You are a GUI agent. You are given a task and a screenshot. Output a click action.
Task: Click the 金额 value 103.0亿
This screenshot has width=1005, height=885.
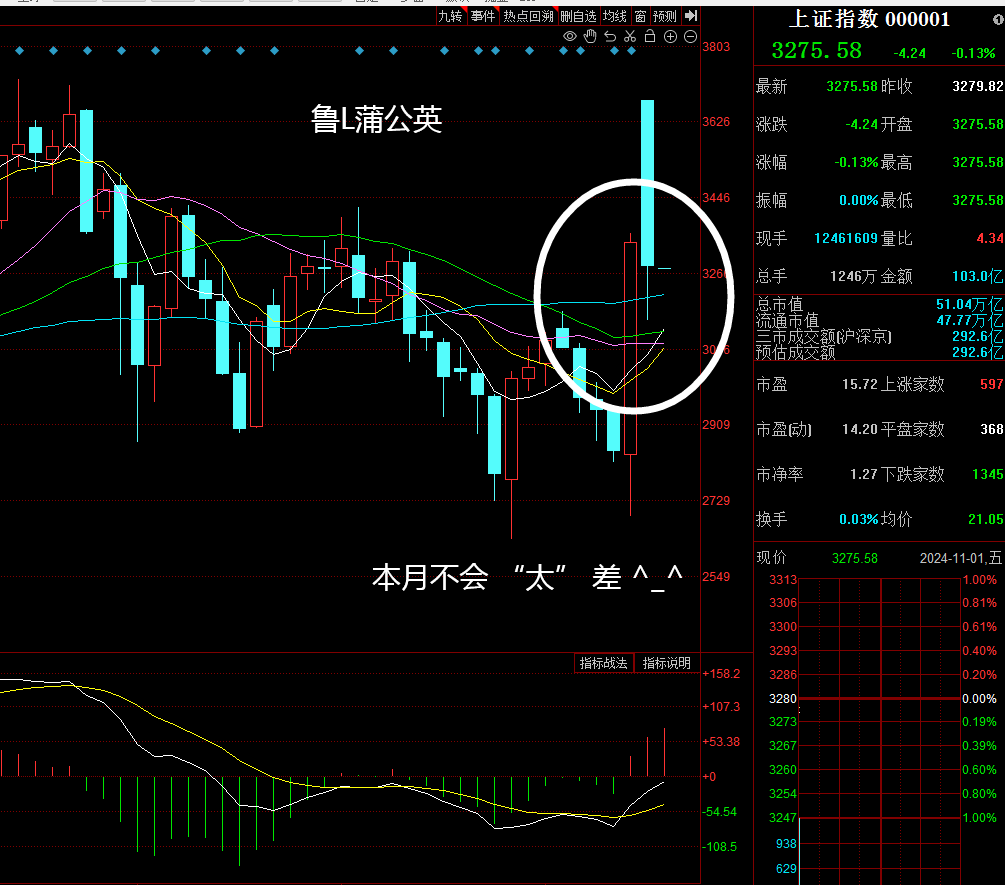[977, 276]
